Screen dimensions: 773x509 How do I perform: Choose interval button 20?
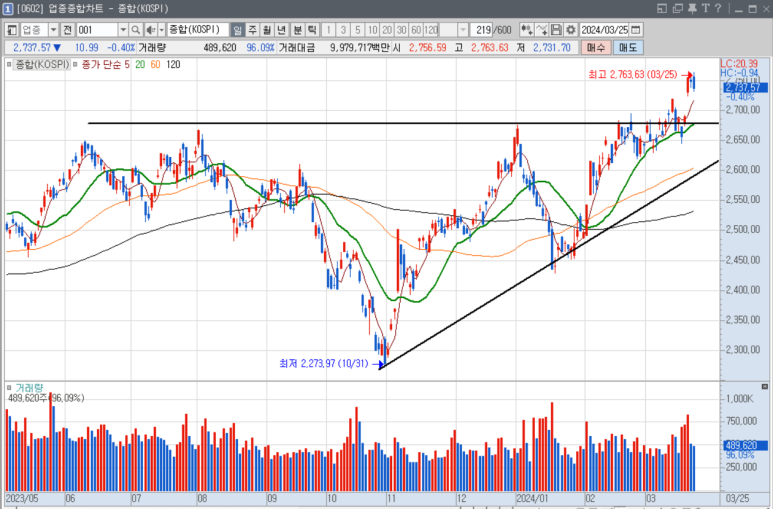[387, 30]
